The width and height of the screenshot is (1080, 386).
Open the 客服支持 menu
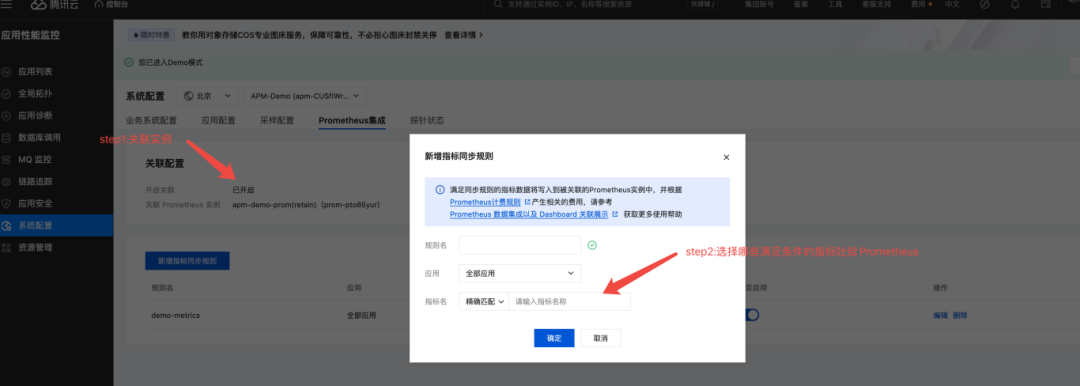click(x=876, y=4)
